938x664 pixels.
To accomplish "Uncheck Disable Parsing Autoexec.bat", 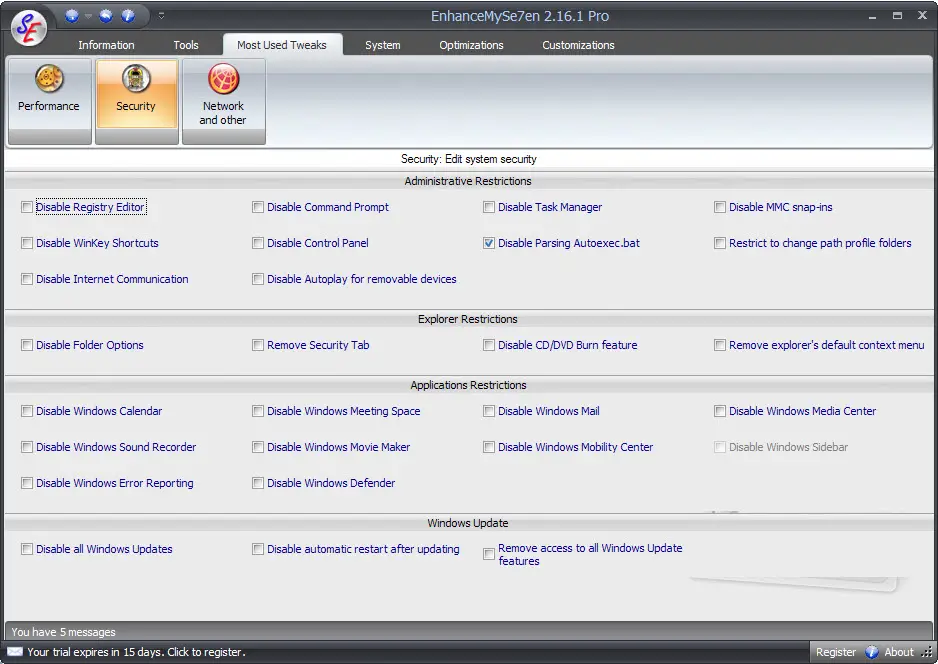I will (489, 243).
